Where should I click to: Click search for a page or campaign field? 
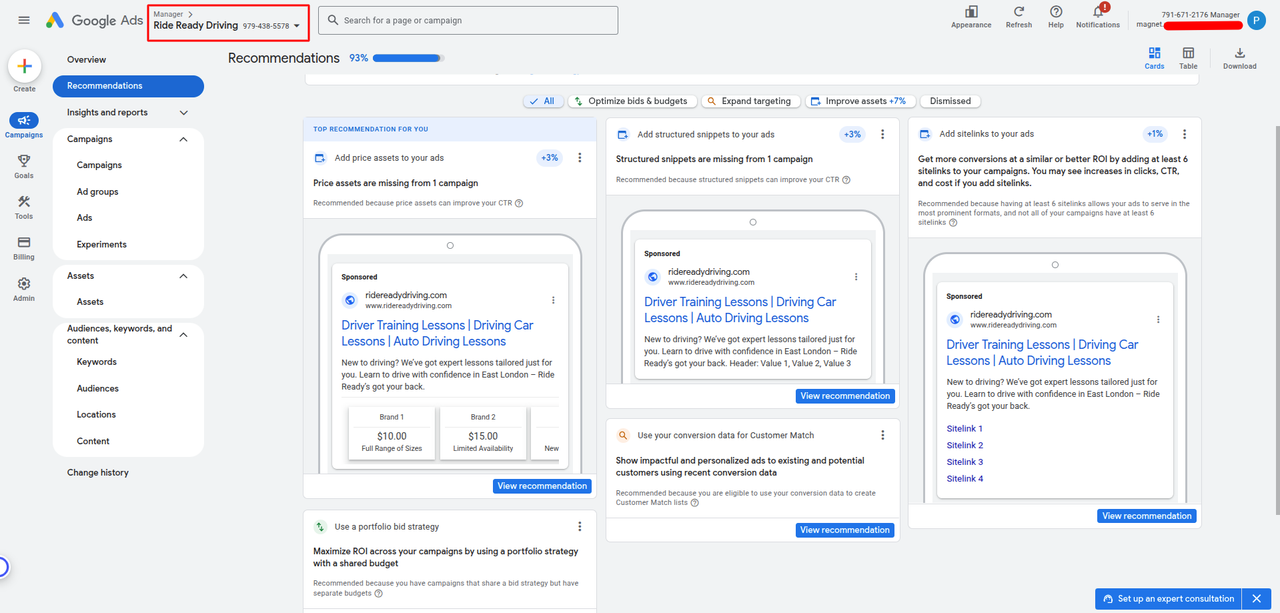pyautogui.click(x=468, y=20)
